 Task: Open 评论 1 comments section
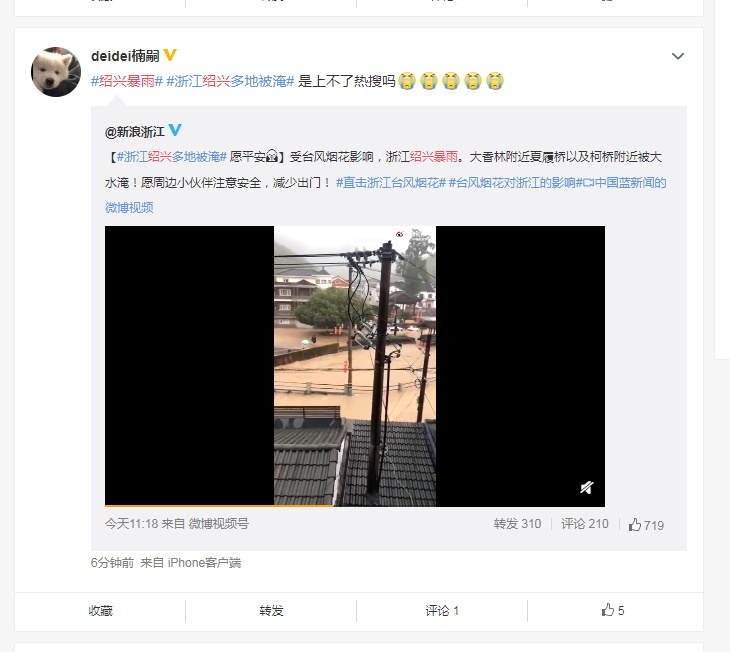(x=442, y=611)
